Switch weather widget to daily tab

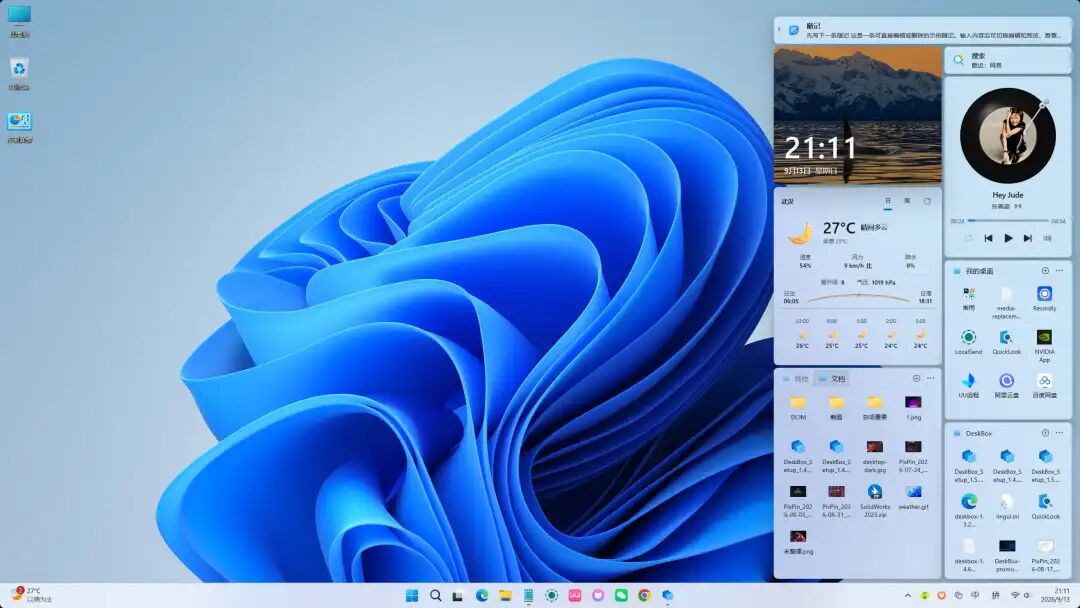pyautogui.click(x=888, y=201)
